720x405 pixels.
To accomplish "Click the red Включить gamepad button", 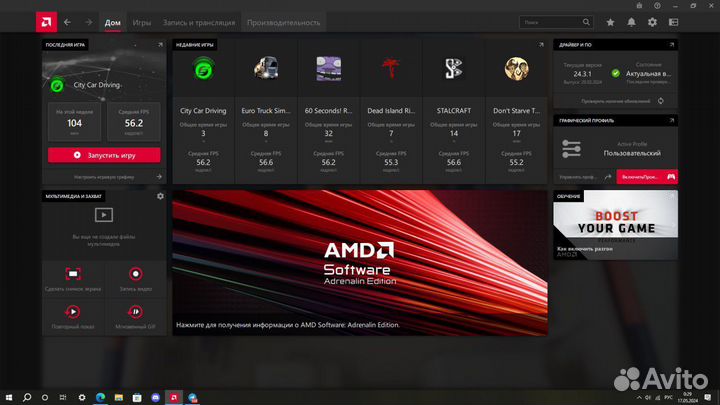I will point(647,177).
